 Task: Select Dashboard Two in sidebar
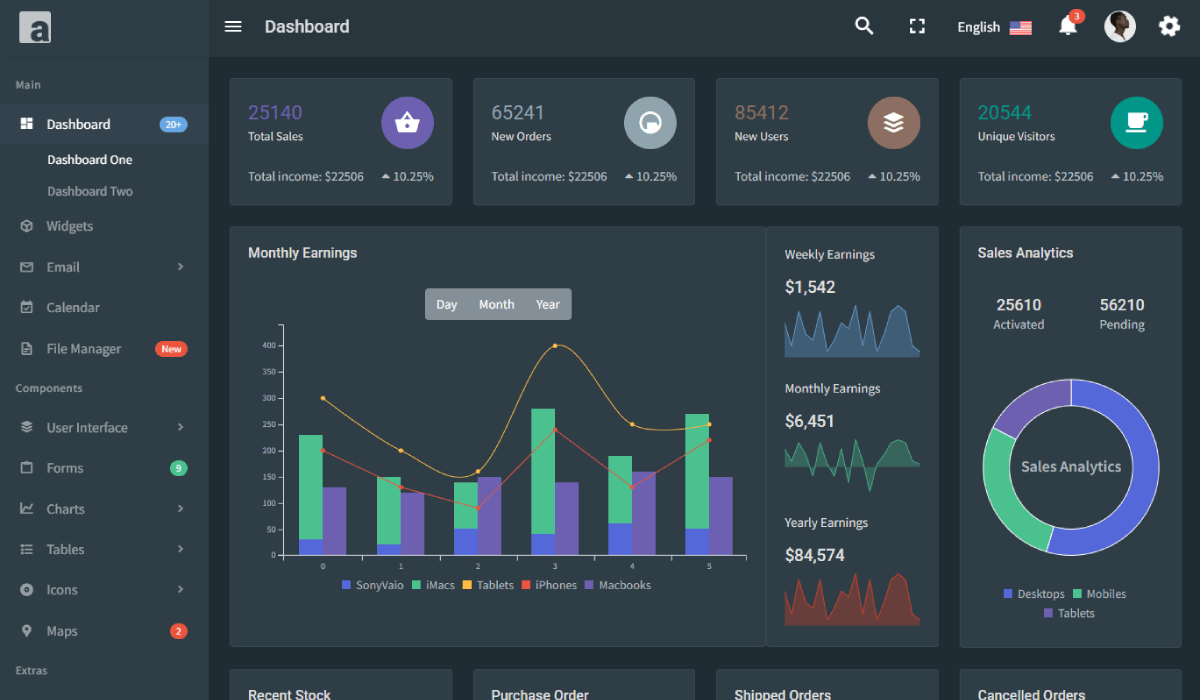pyautogui.click(x=90, y=191)
